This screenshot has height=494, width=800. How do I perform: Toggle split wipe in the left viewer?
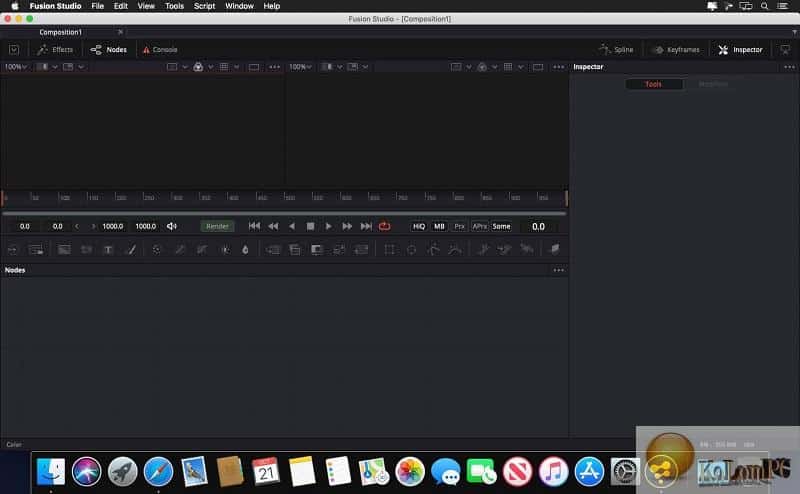click(42, 67)
